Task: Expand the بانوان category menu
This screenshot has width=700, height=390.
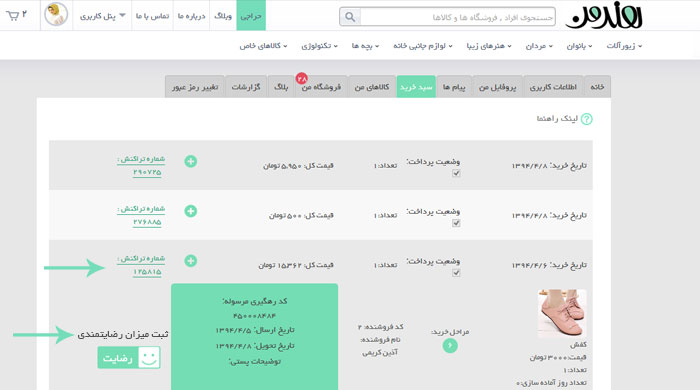Action: (x=579, y=46)
